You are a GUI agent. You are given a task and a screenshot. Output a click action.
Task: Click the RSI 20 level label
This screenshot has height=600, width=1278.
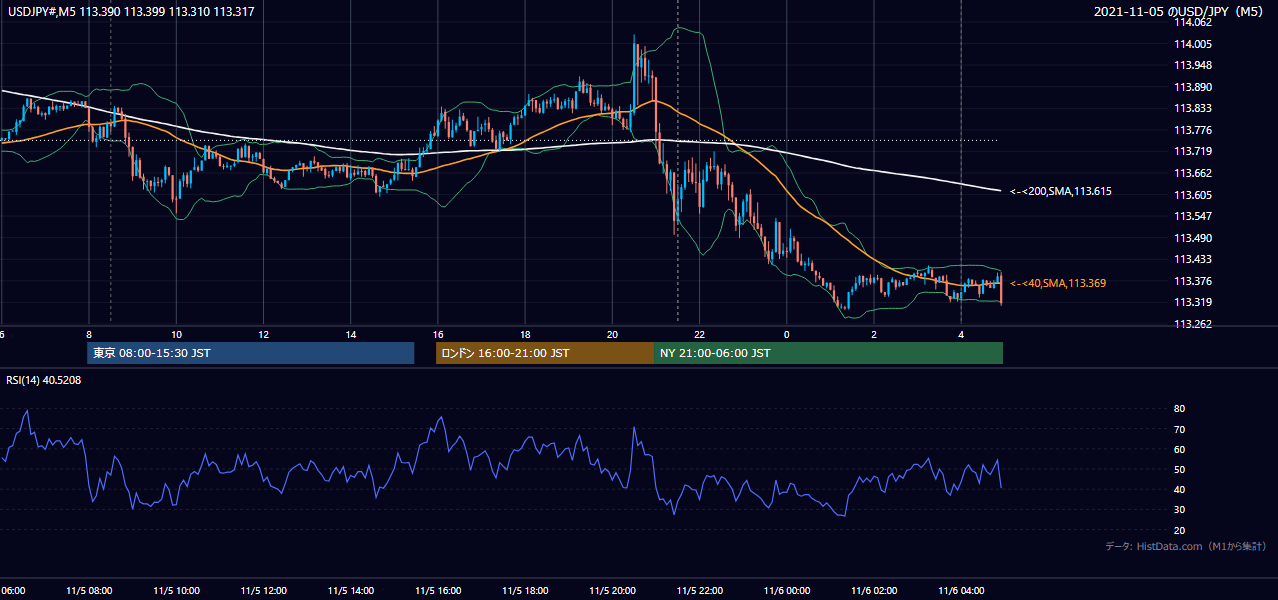[x=1179, y=530]
